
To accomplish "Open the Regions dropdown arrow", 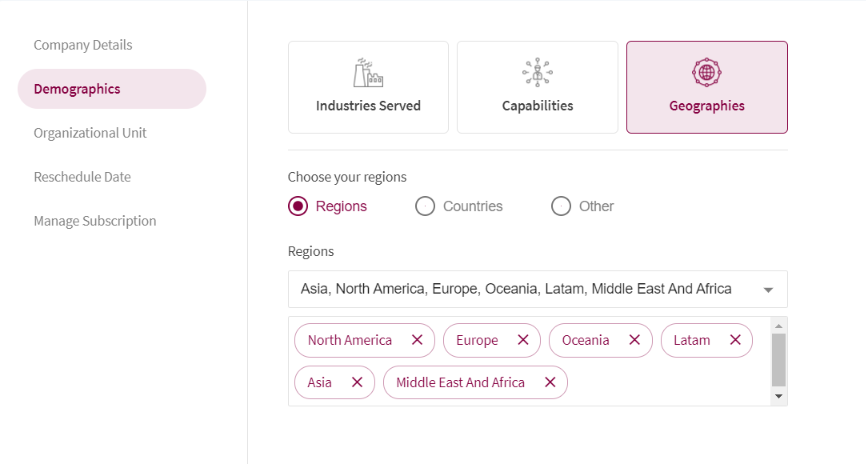I will coord(768,290).
